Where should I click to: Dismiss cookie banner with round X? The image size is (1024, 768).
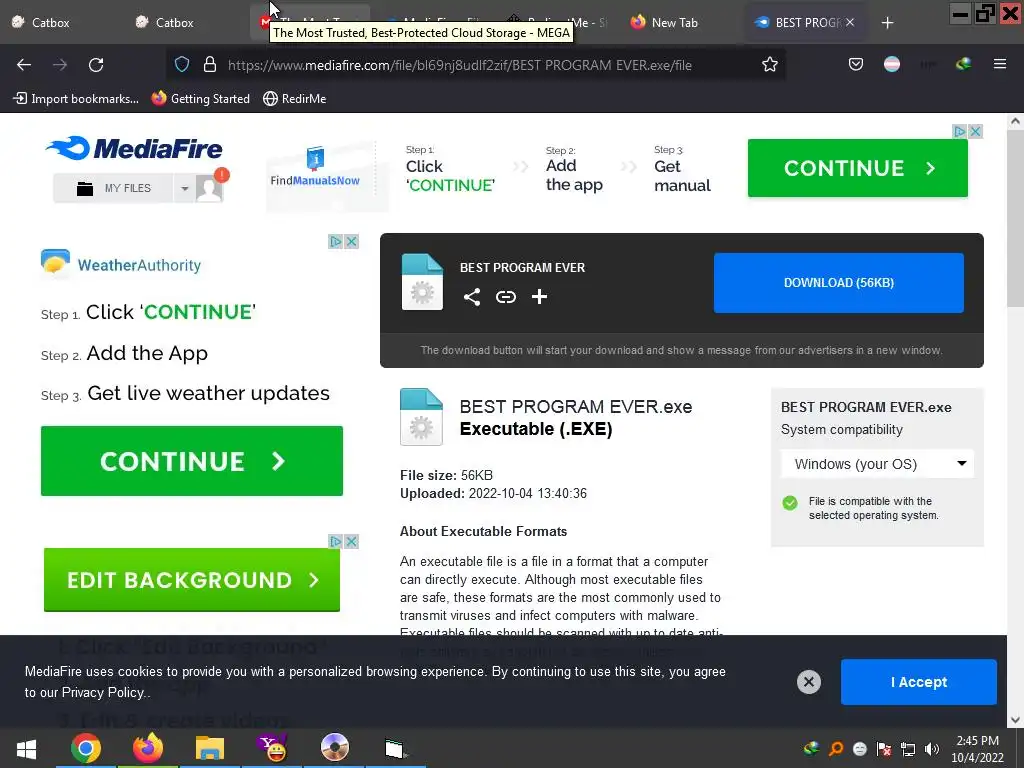coord(808,682)
